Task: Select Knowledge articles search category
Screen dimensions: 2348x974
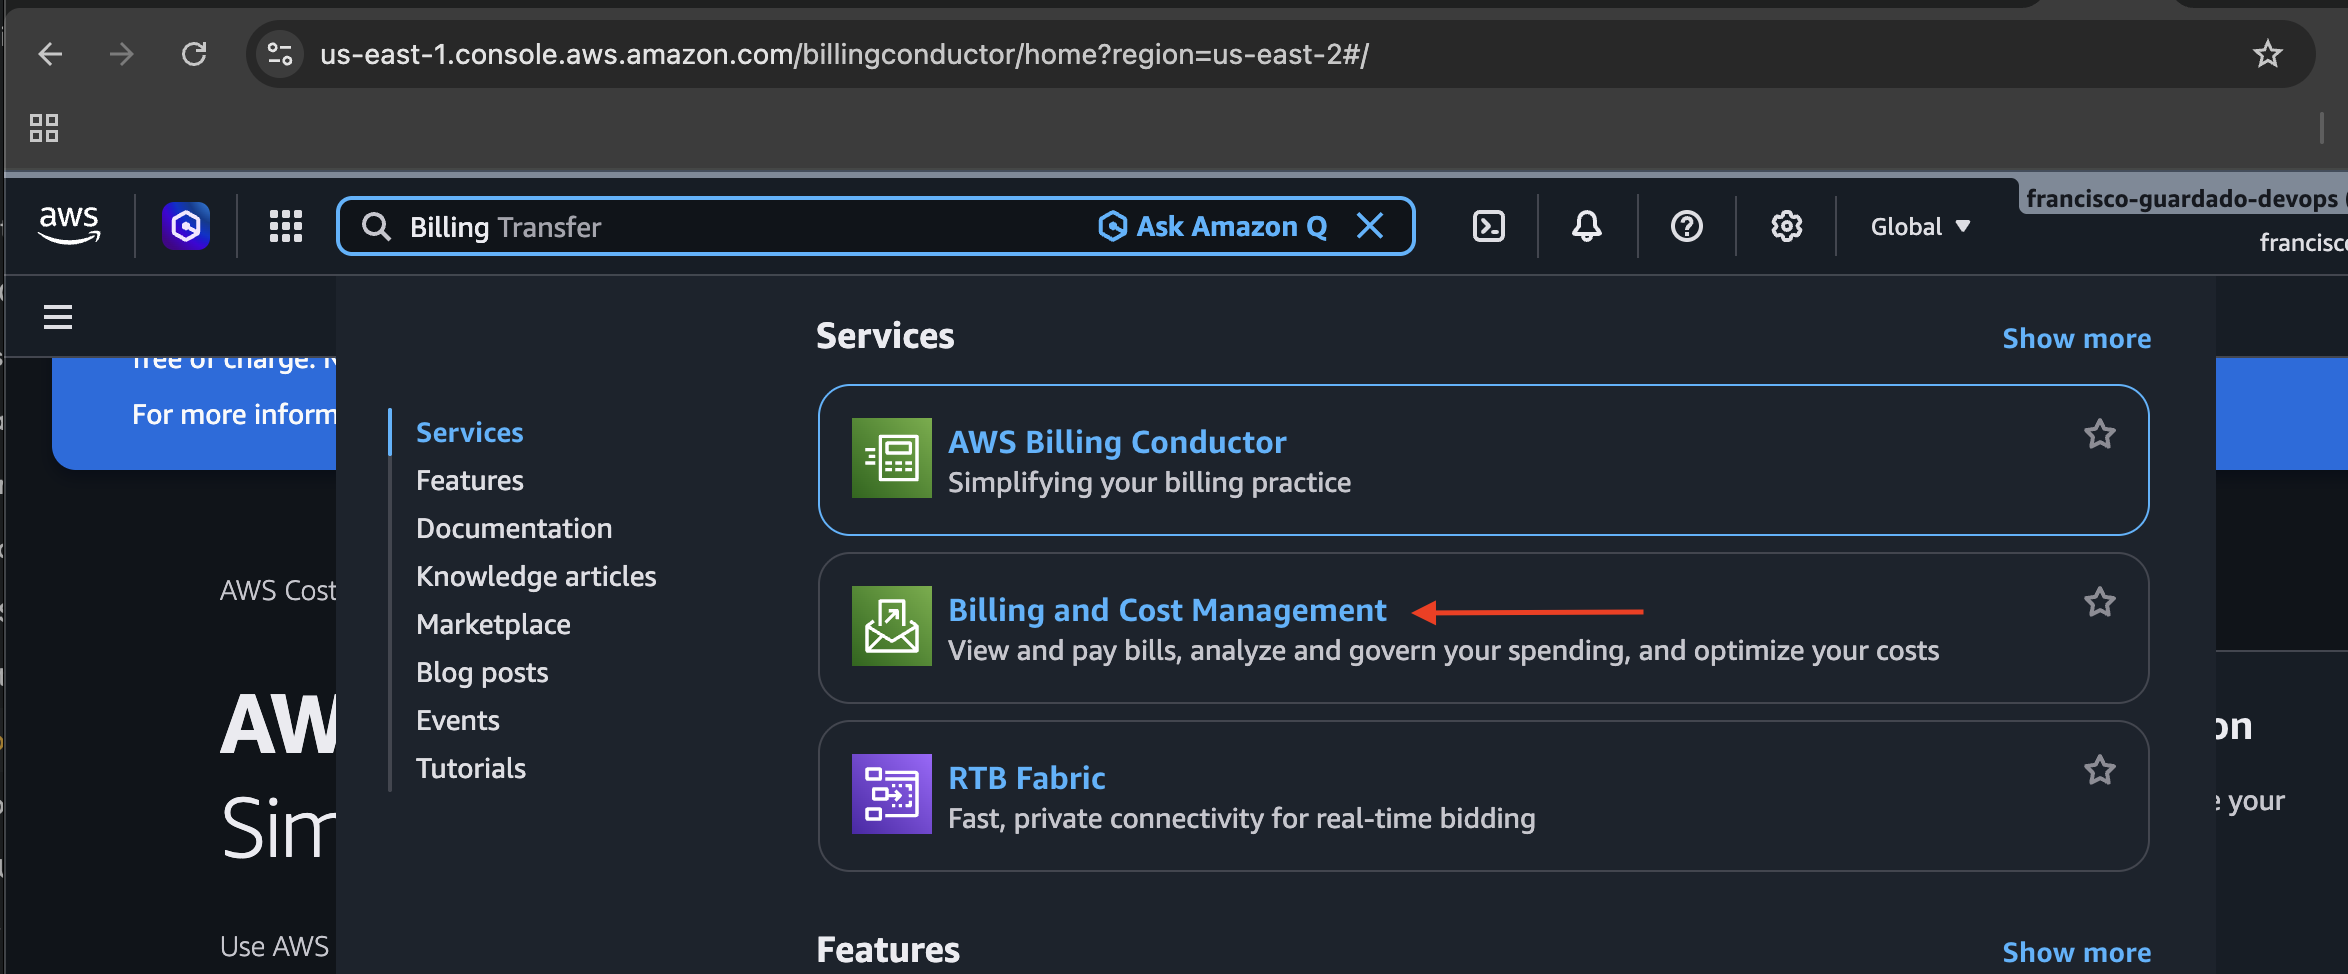Action: (536, 576)
